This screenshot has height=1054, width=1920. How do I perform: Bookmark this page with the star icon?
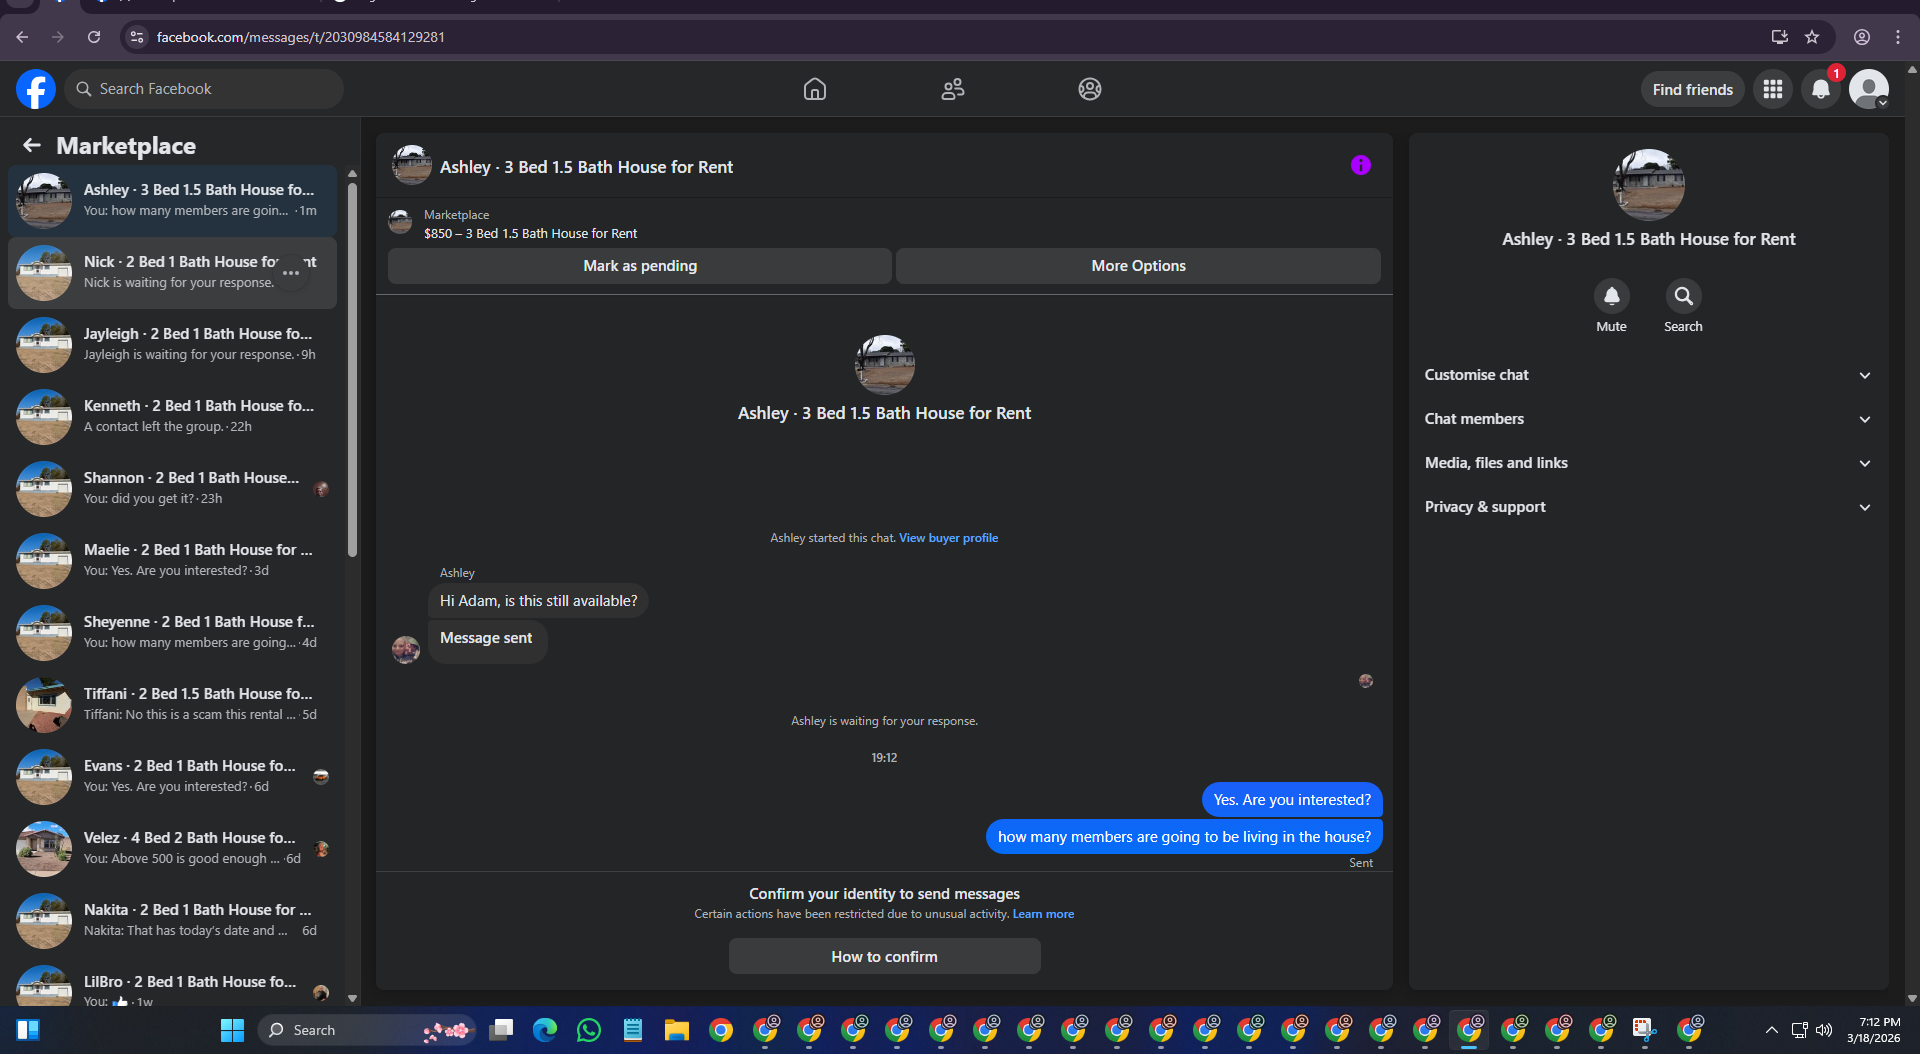1812,37
